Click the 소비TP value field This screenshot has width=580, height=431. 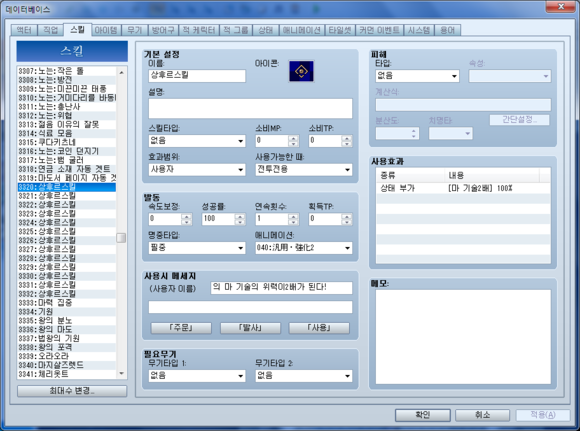point(326,141)
